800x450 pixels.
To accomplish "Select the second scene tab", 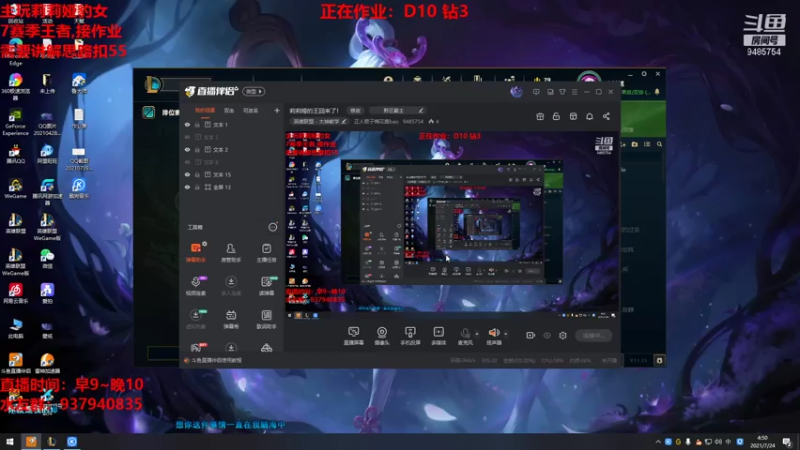I will [229, 110].
